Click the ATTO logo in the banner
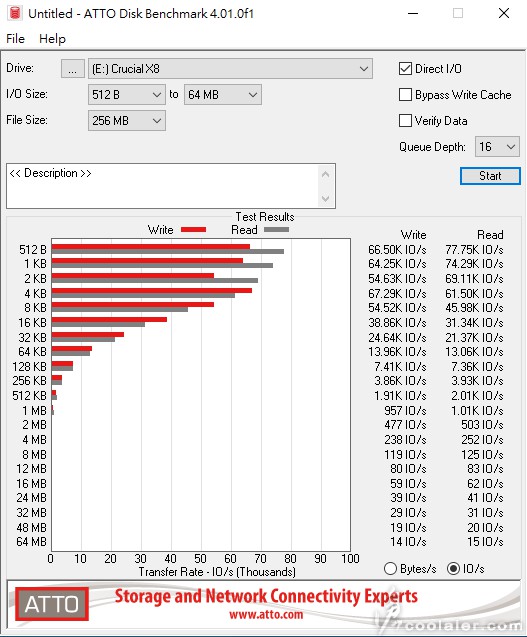Screen dimensions: 527x637 (x=52, y=604)
